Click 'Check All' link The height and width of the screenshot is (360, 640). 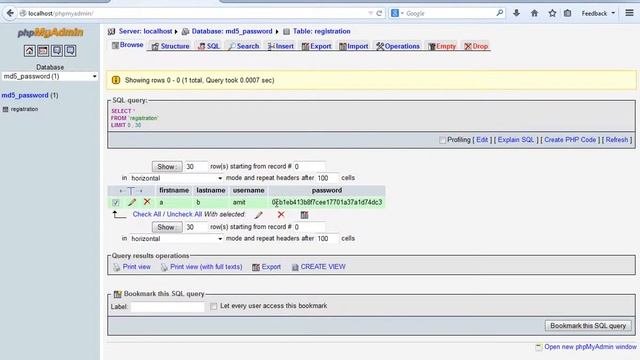point(147,214)
